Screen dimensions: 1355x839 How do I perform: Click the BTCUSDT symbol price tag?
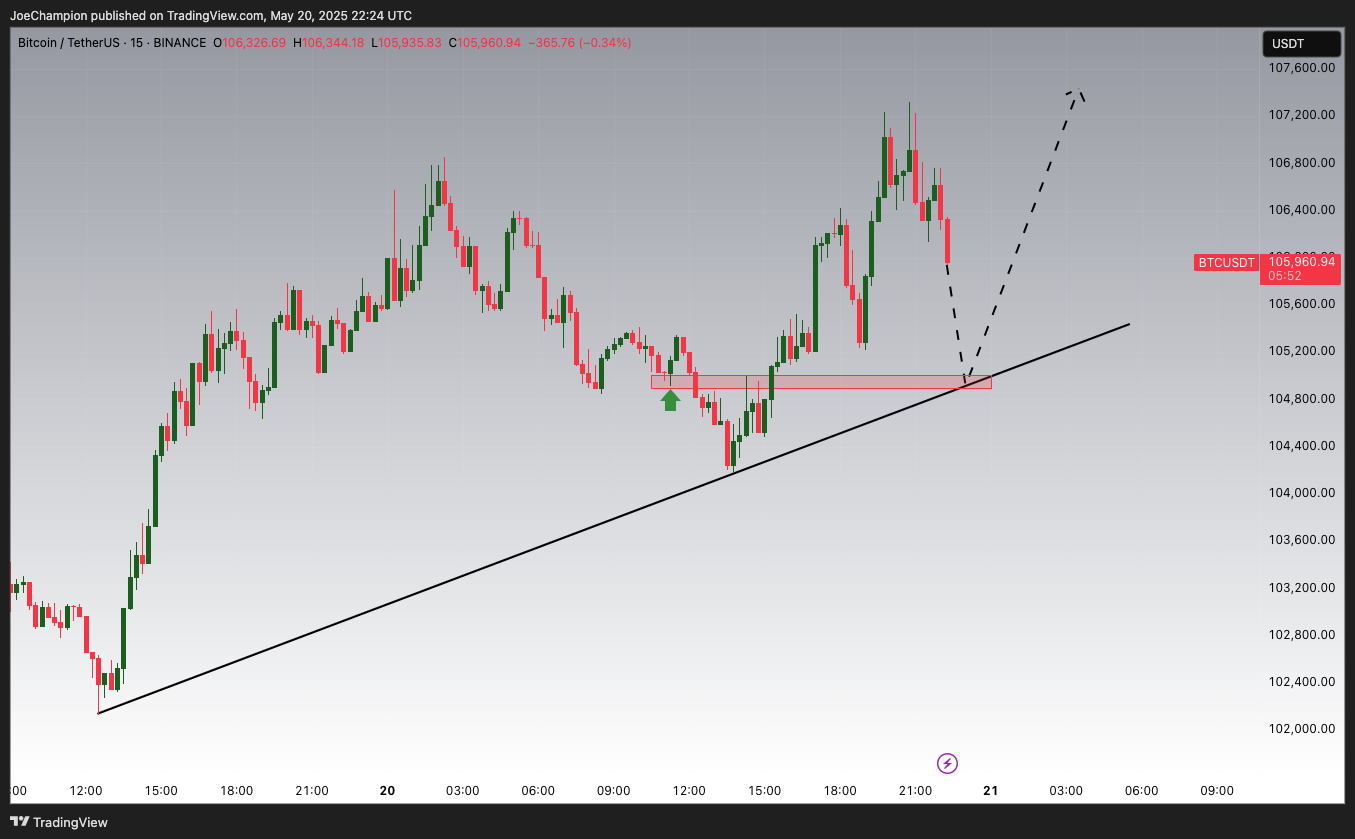pos(1226,263)
